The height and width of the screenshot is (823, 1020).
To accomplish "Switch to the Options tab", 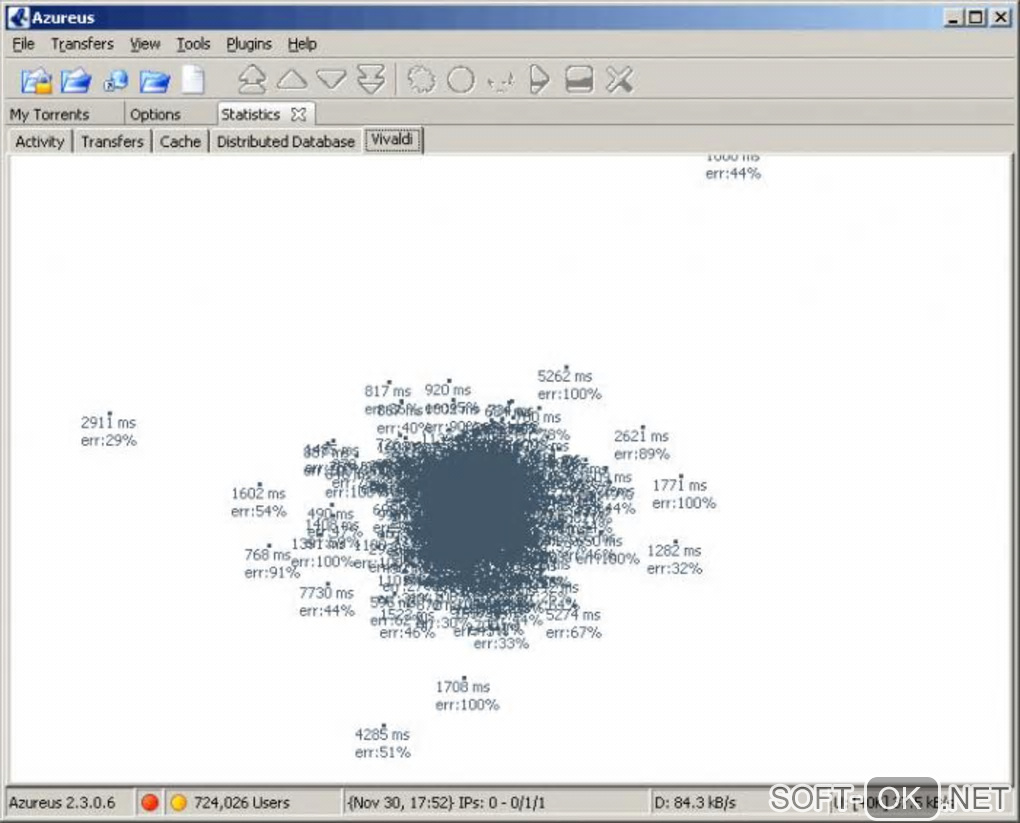I will click(155, 115).
